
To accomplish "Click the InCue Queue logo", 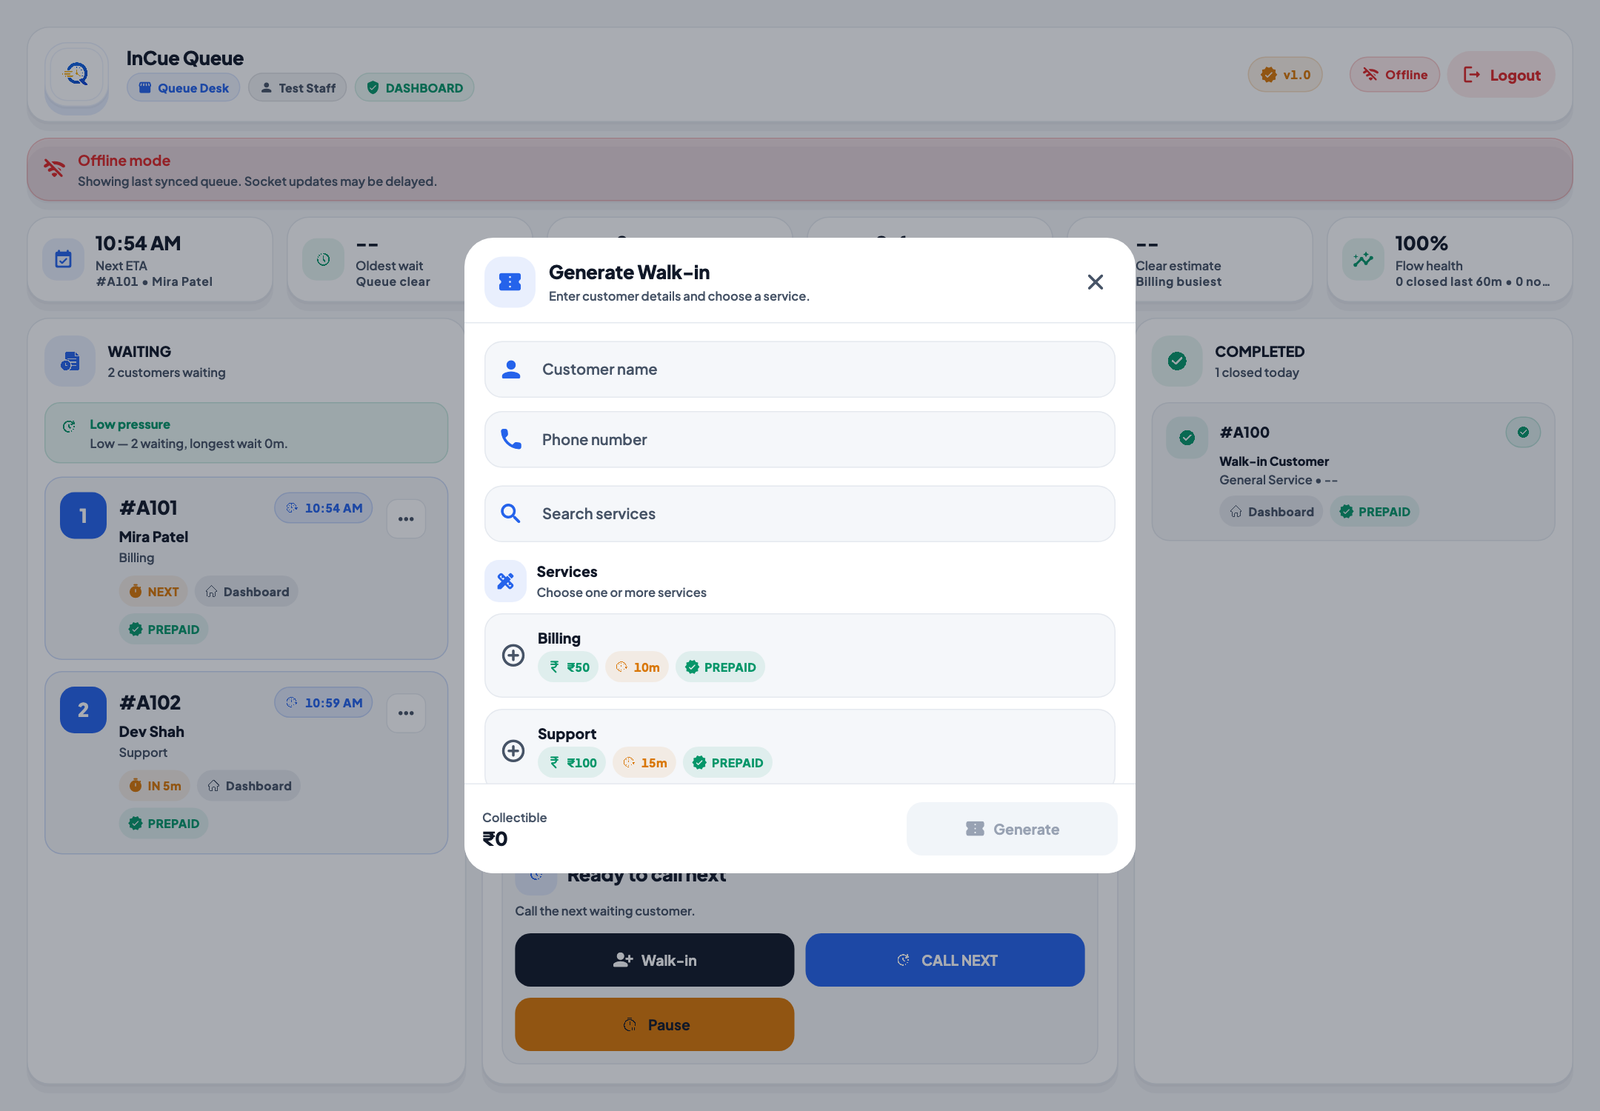I will coord(77,74).
